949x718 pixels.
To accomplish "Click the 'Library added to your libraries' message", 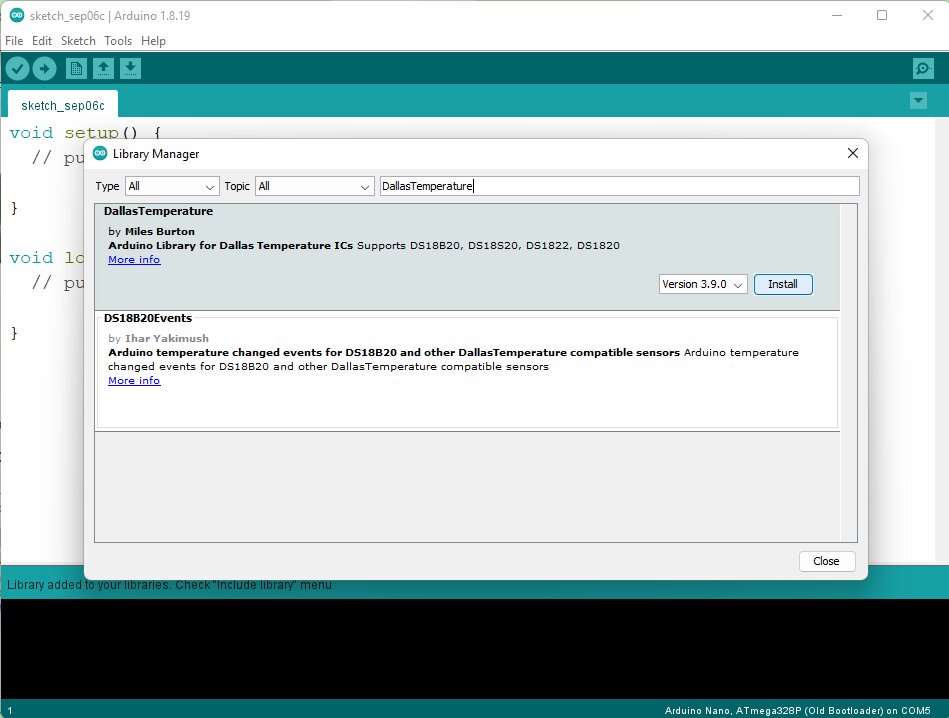I will click(169, 585).
